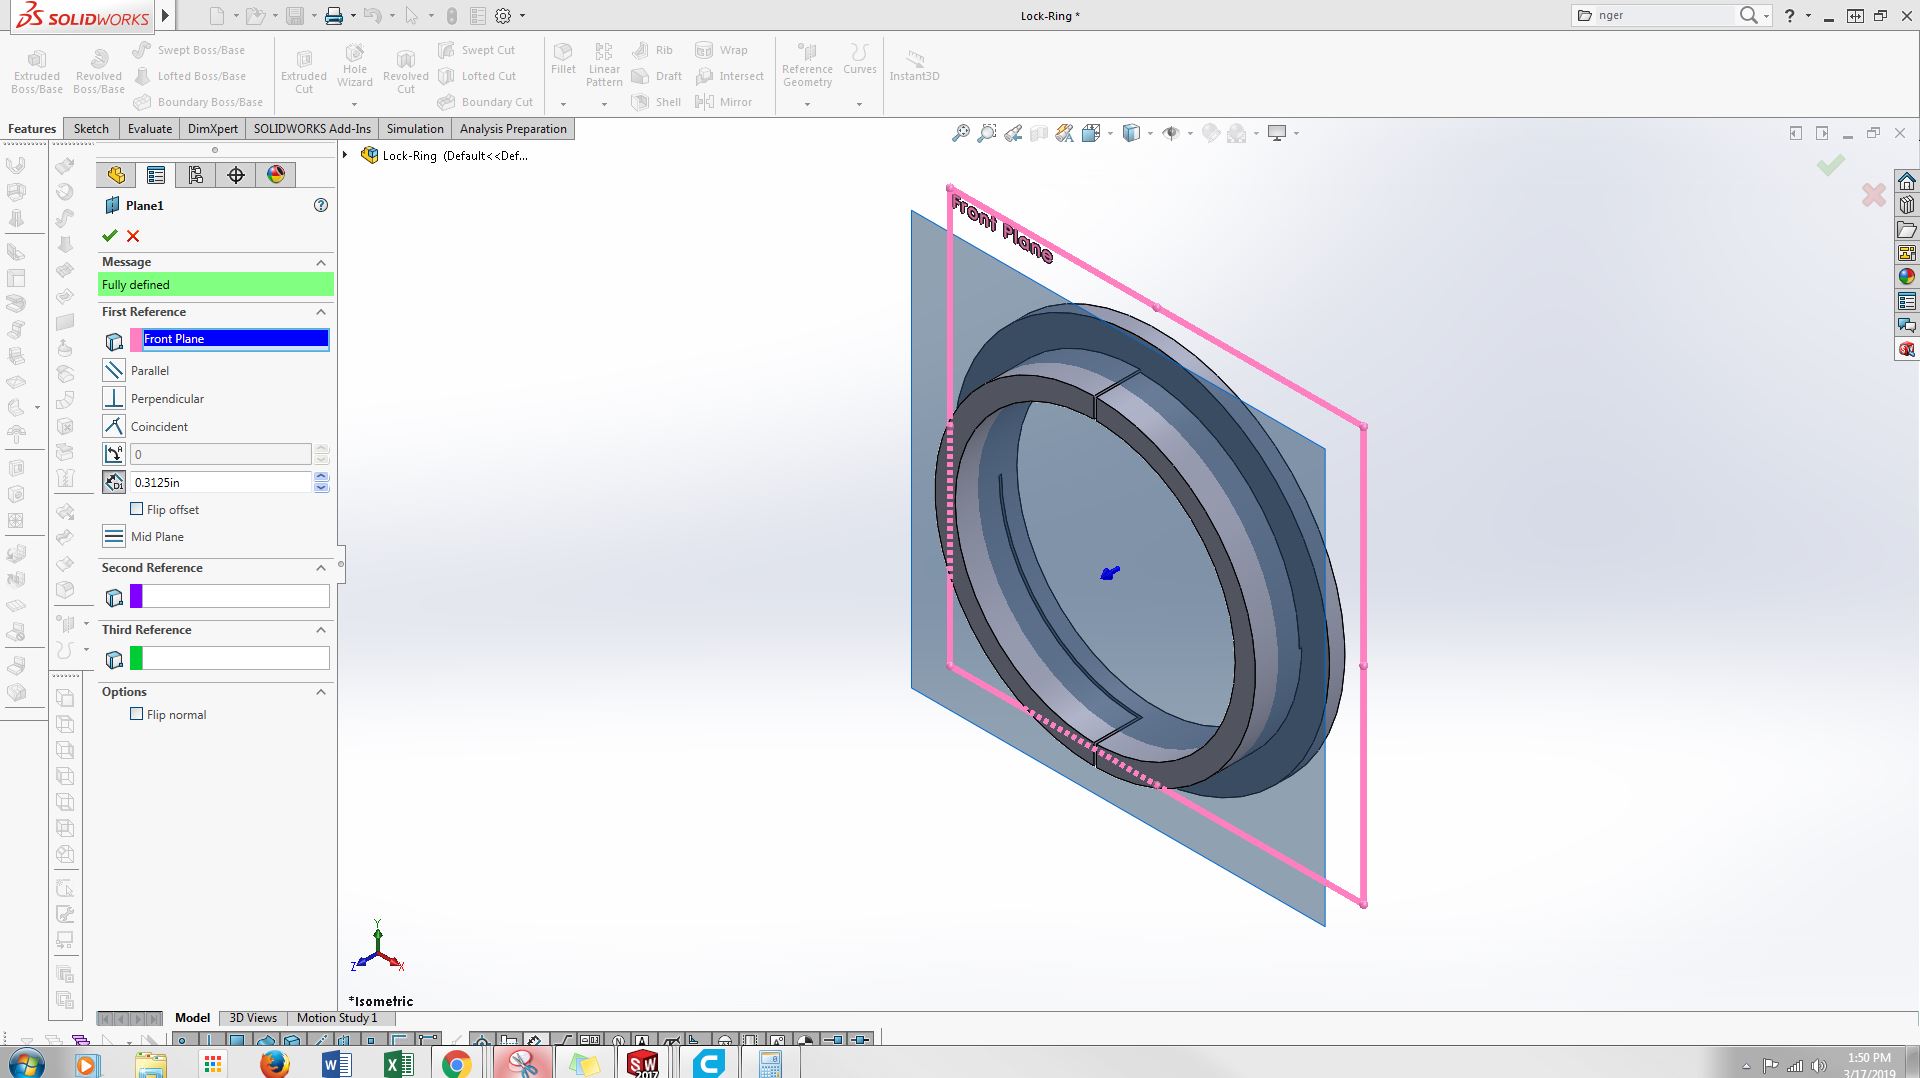1920x1078 pixels.
Task: Open the Hole Wizard tool
Action: click(355, 66)
